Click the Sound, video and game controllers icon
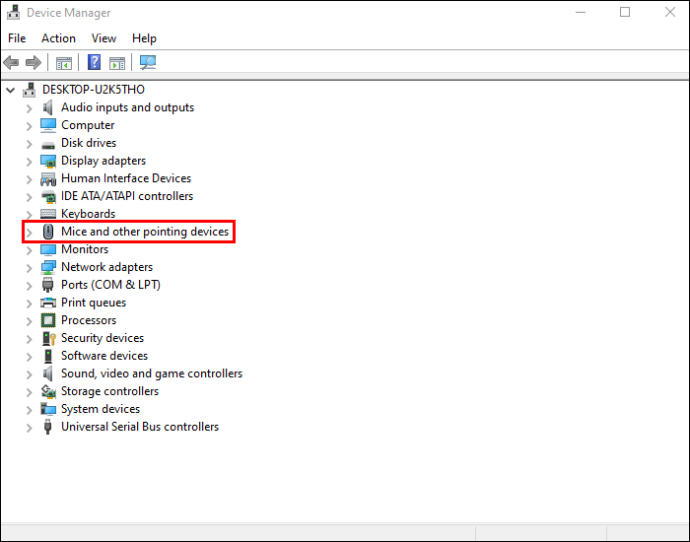Screen dimensions: 690x542 pyautogui.click(x=48, y=374)
